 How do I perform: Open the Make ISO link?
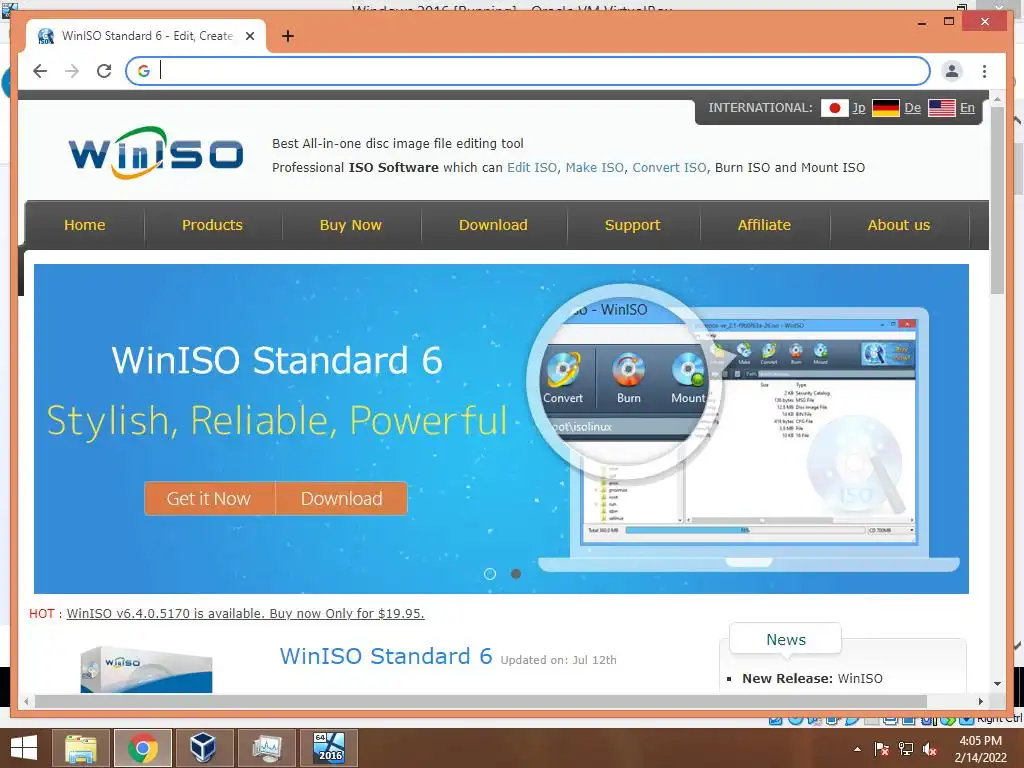coord(594,168)
